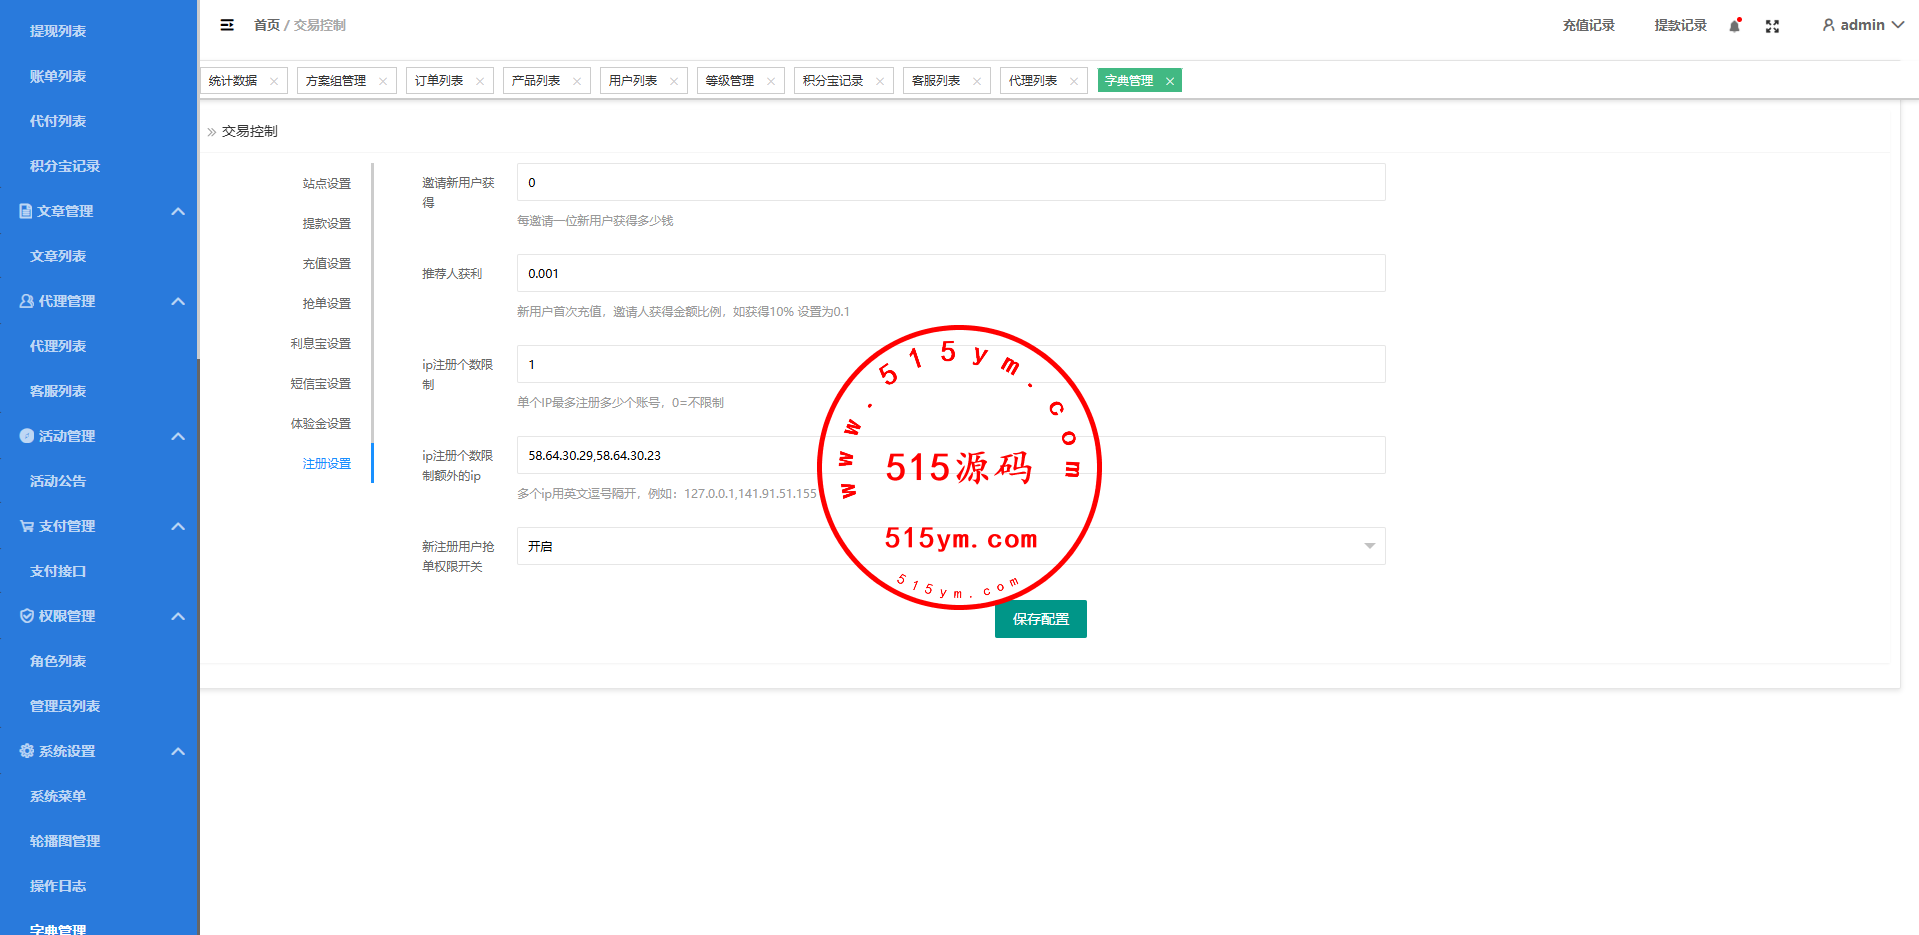Close the 代理列表 tab
Viewport: 1919px width, 935px height.
pos(1074,82)
